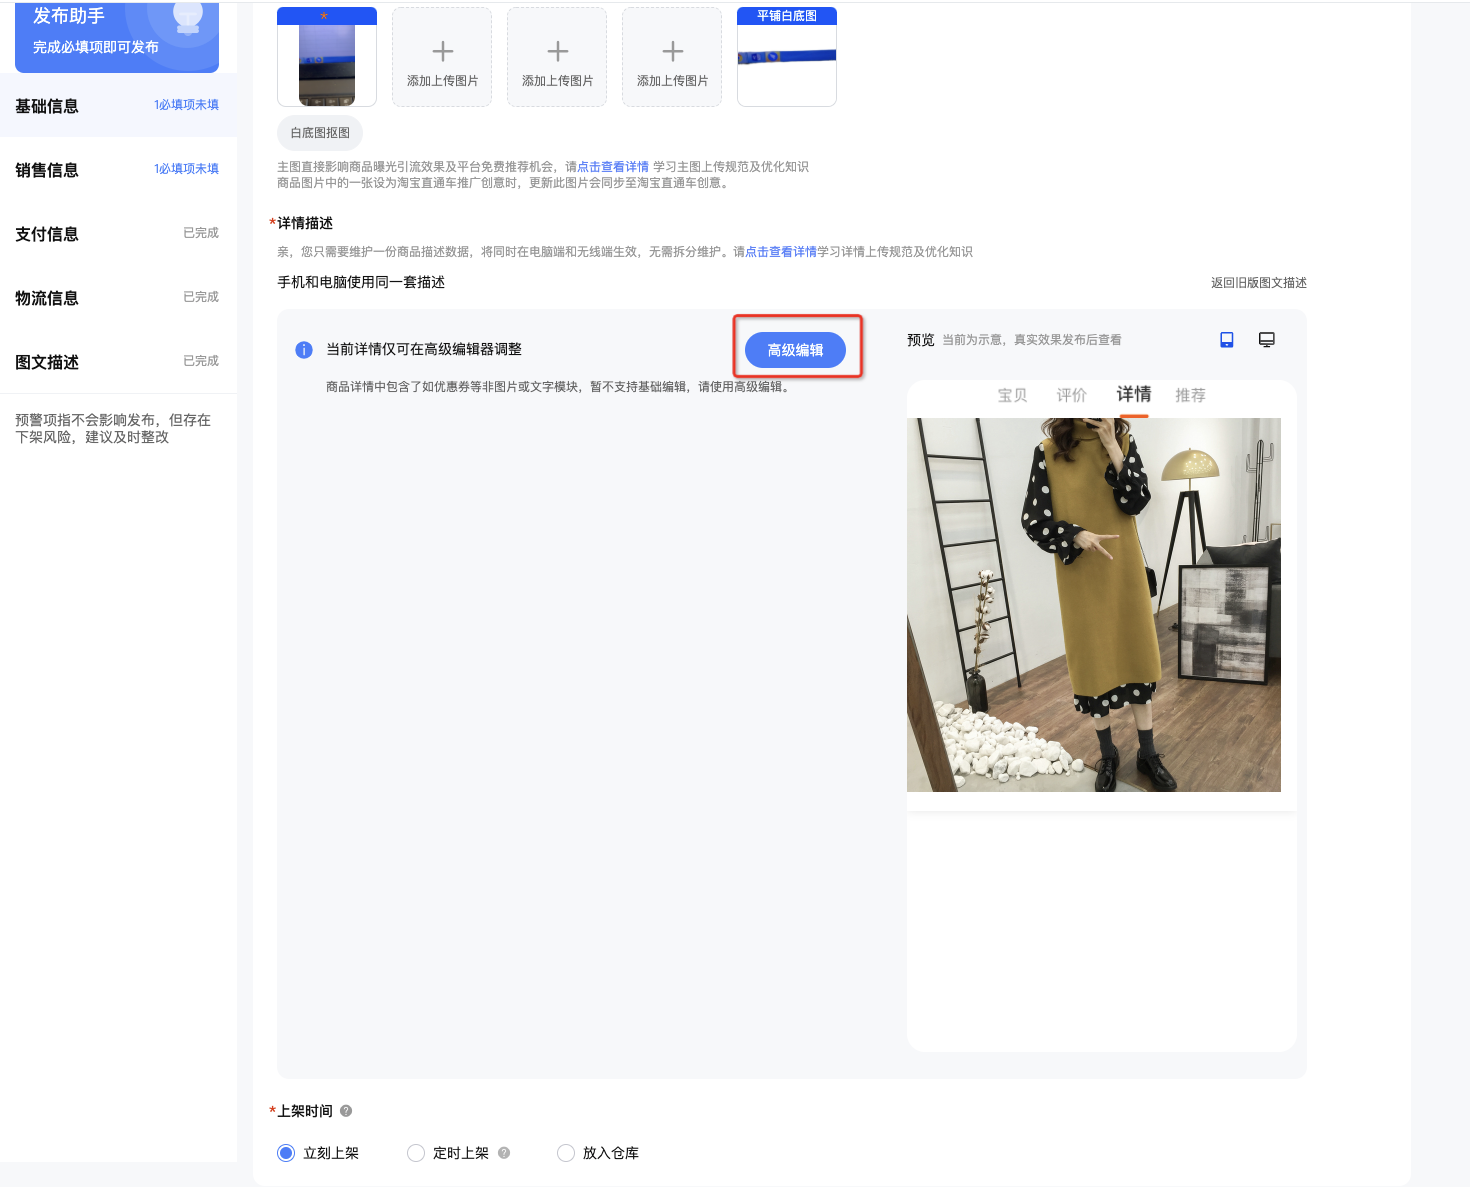This screenshot has height=1187, width=1470.
Task: Open the 平铺白底图 image thumbnail
Action: click(787, 57)
